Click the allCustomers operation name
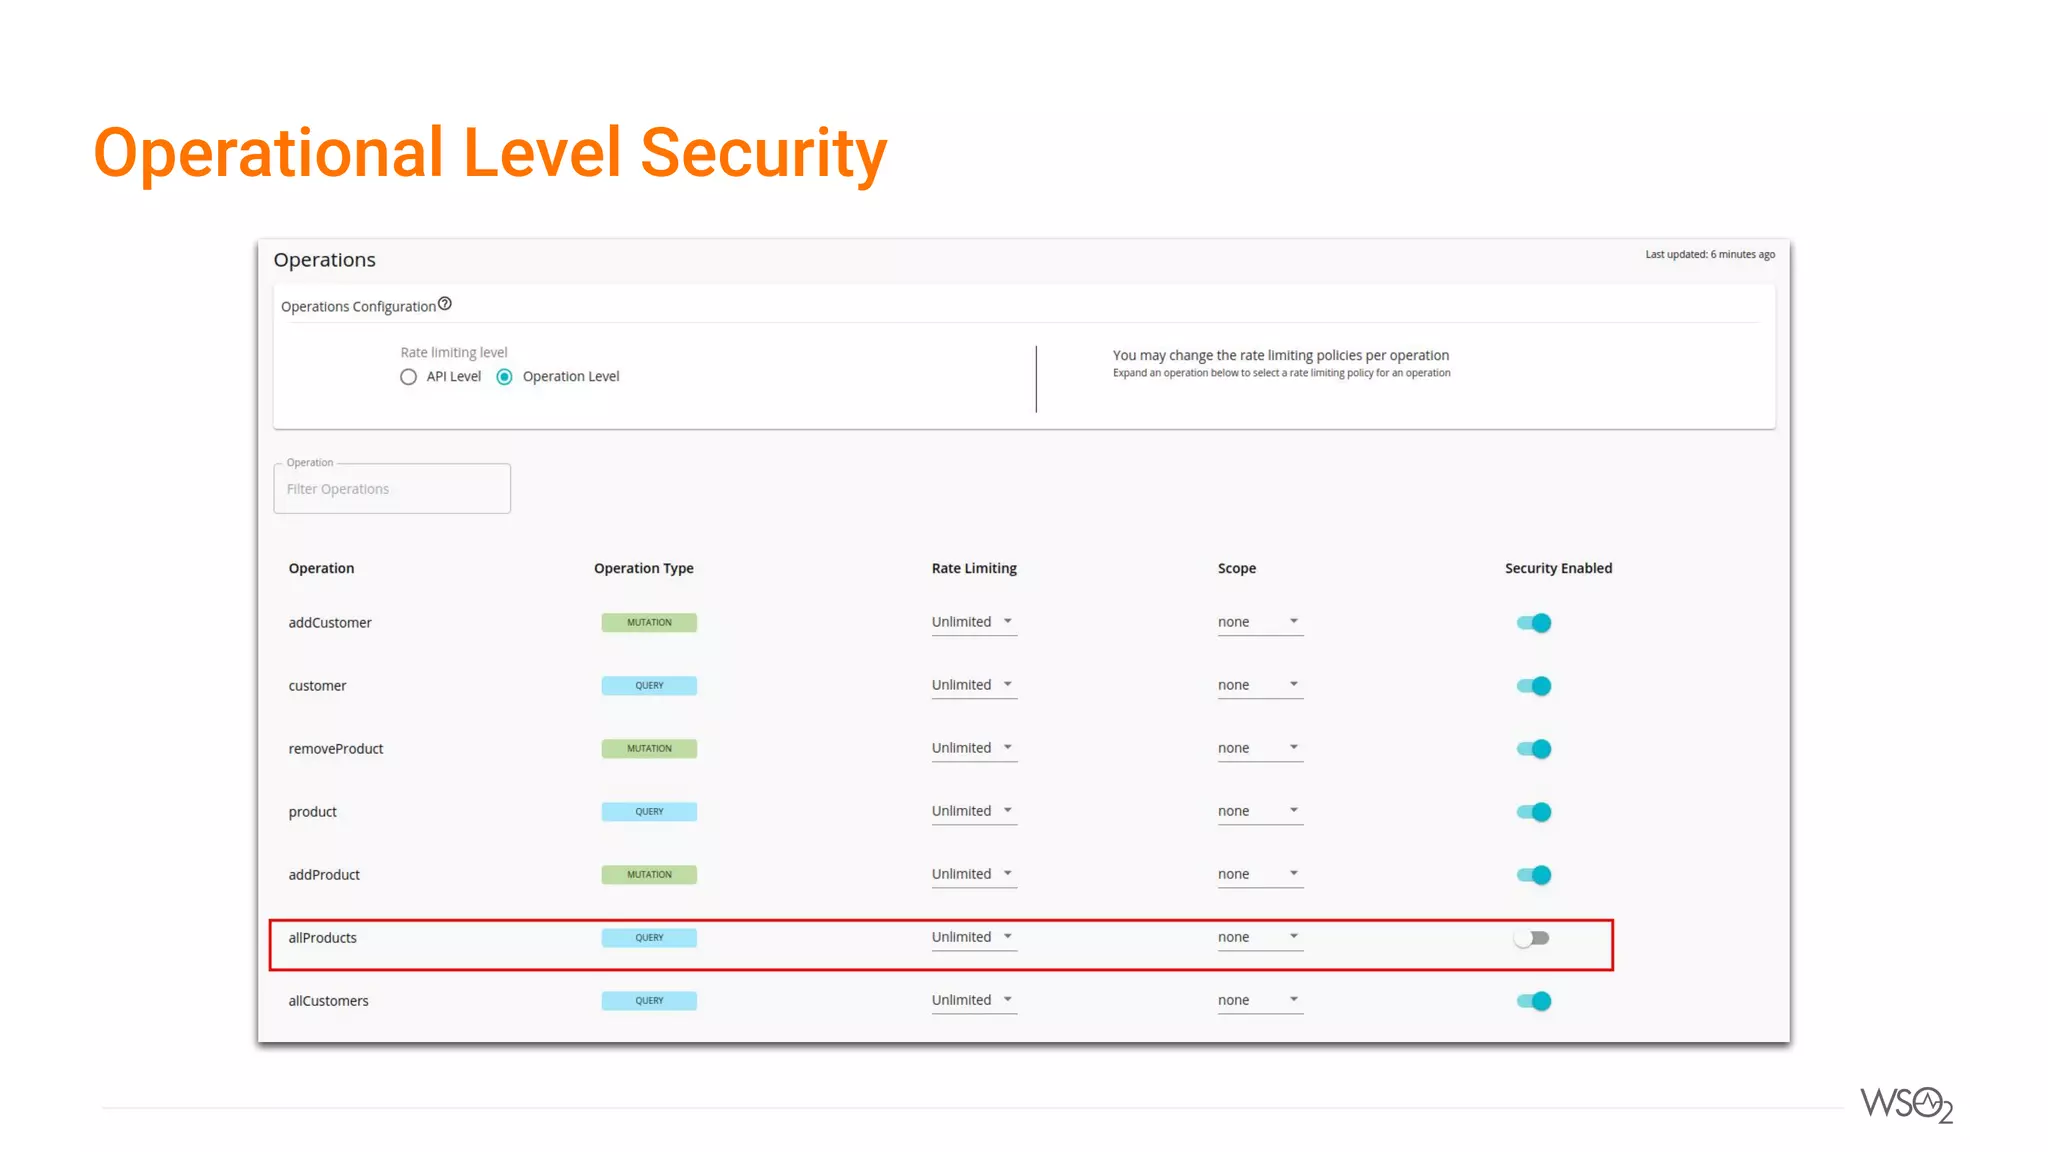The width and height of the screenshot is (2048, 1152). point(328,1001)
